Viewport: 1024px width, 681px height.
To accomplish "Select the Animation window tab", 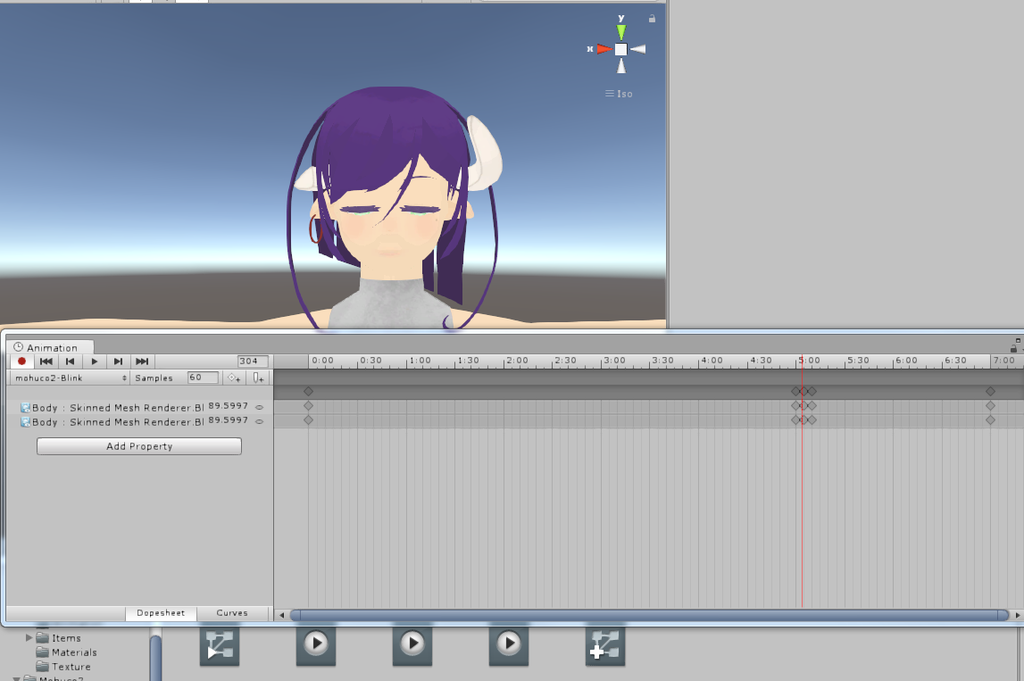I will (x=50, y=347).
